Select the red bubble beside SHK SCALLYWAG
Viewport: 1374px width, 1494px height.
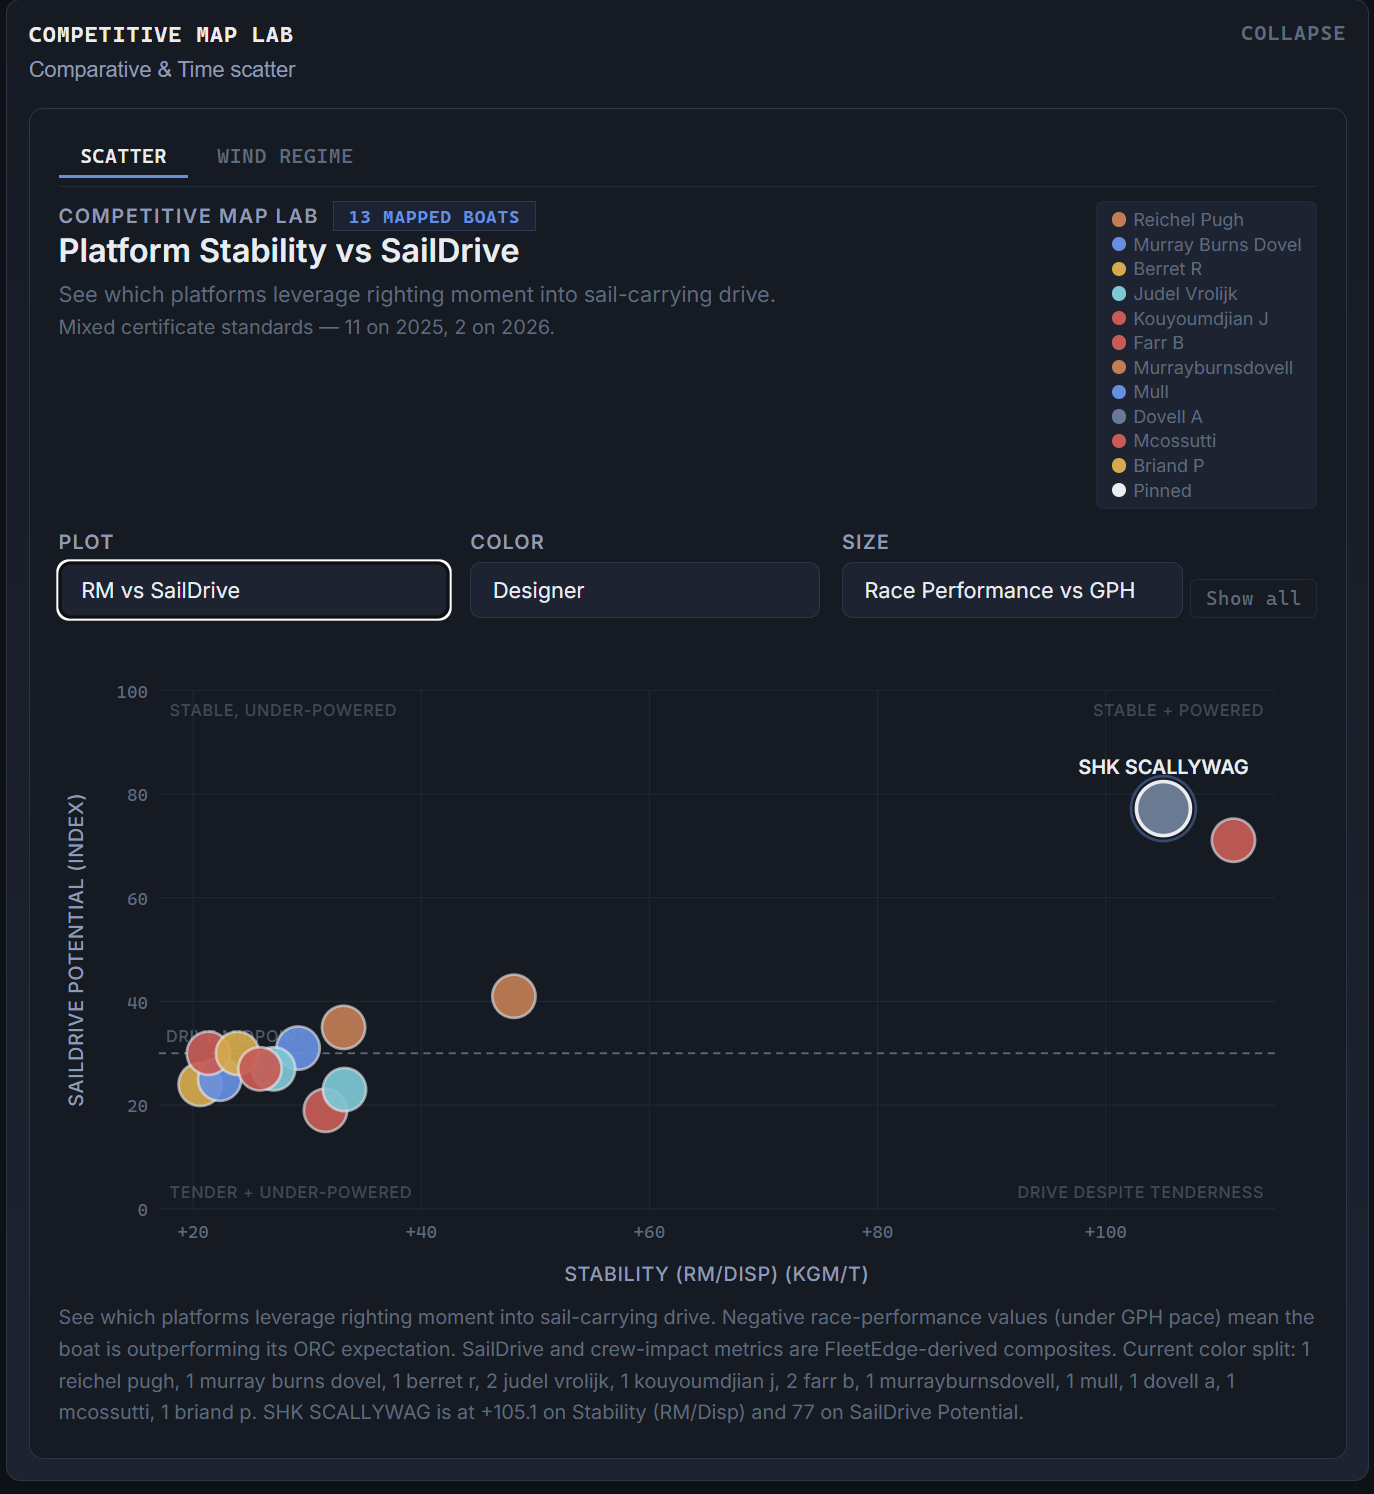coord(1233,840)
